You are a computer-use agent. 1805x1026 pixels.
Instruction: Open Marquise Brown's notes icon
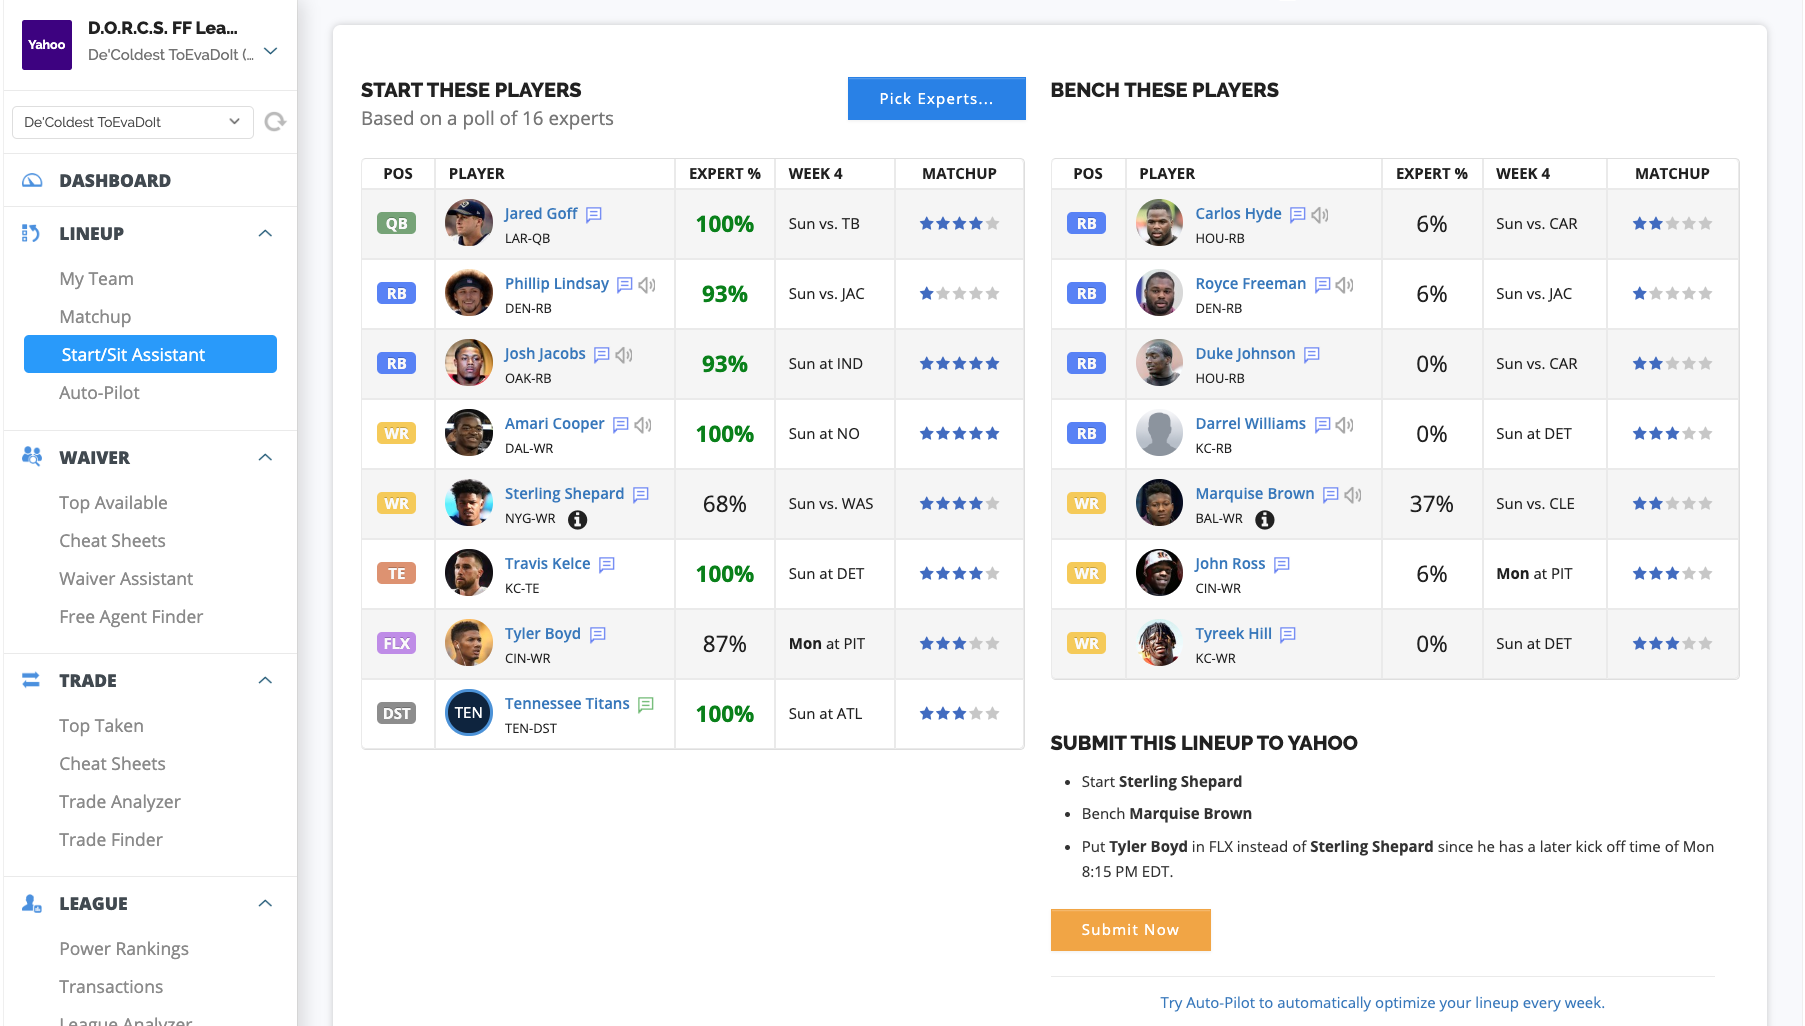point(1331,494)
